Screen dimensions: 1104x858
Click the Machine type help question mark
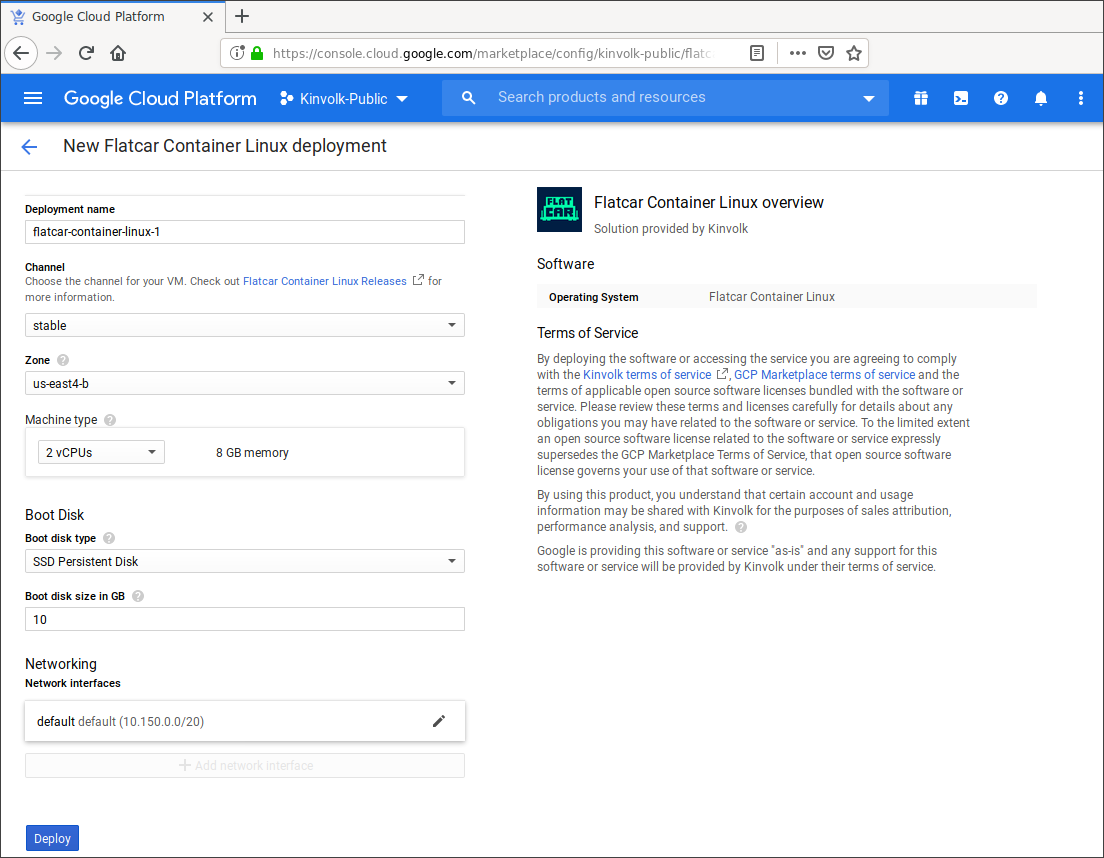pos(110,419)
